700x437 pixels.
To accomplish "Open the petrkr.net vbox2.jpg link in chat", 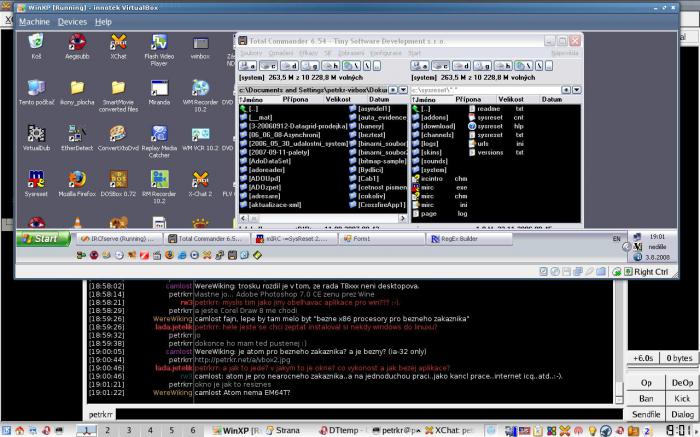I will [242, 360].
